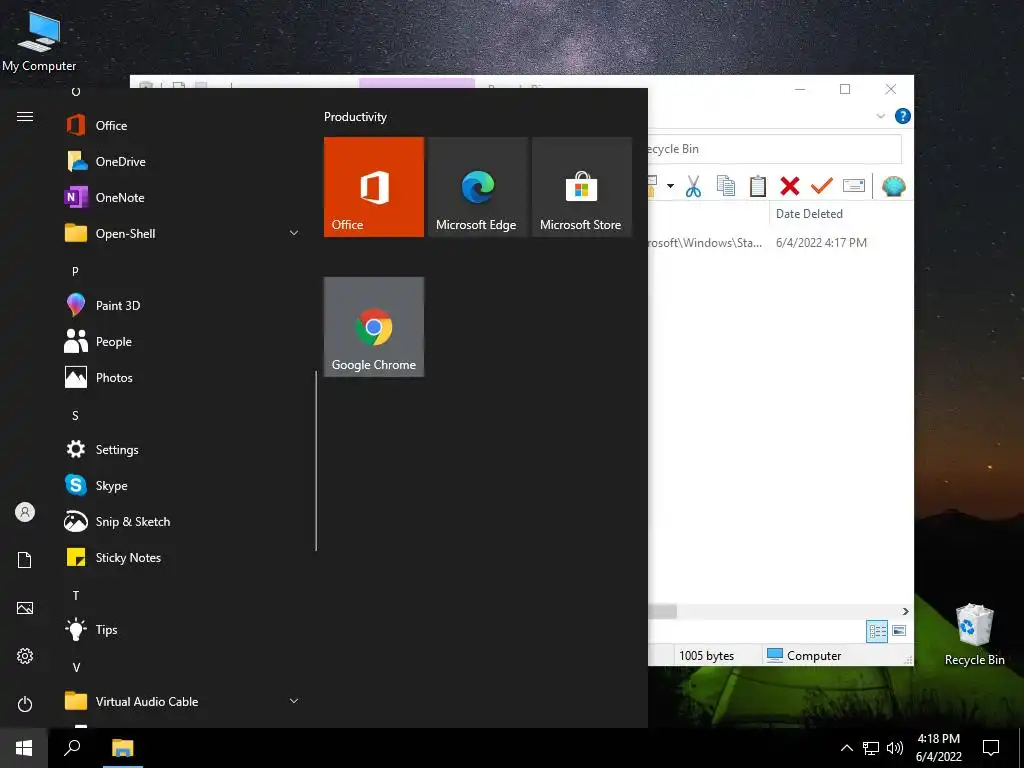
Task: Open the network icon in system tray
Action: 871,748
